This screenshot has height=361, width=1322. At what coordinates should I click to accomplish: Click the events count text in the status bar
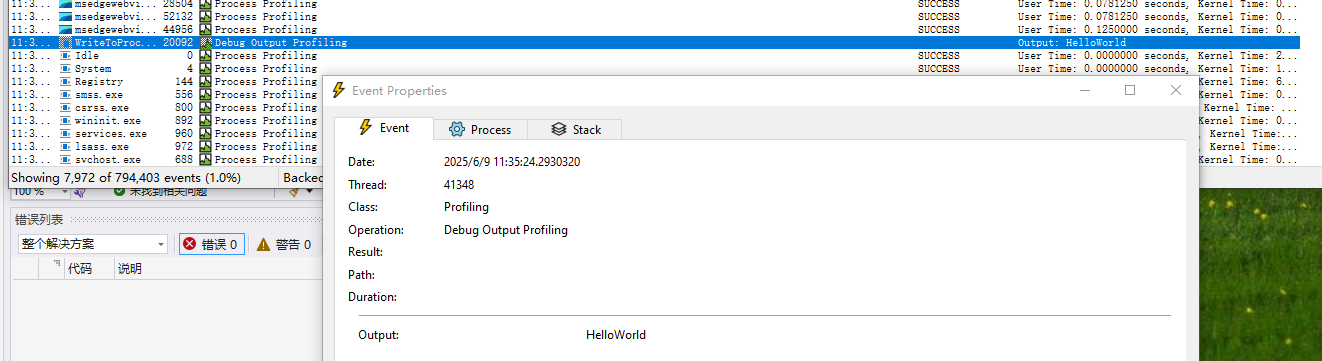point(125,178)
